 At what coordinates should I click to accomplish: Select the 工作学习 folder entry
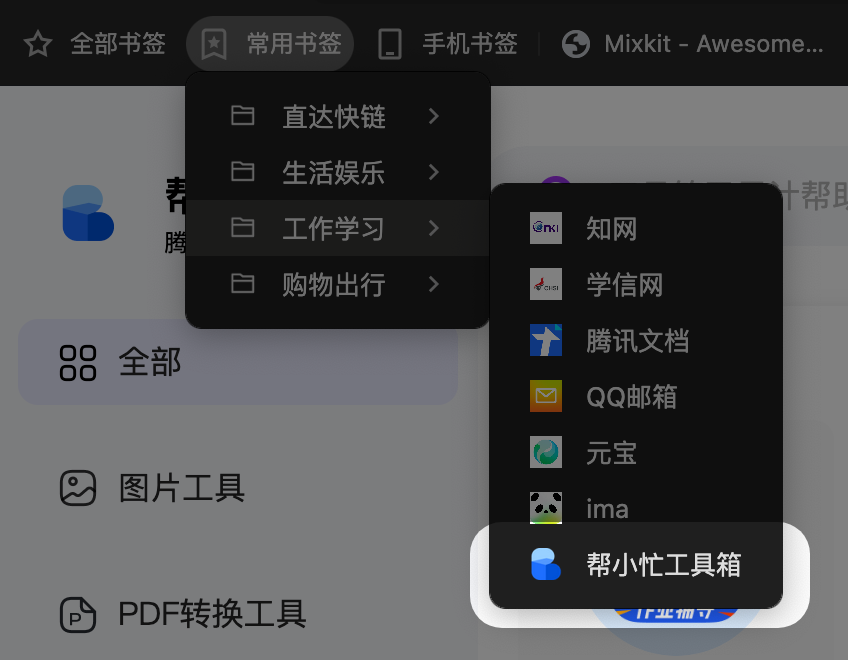click(x=337, y=228)
